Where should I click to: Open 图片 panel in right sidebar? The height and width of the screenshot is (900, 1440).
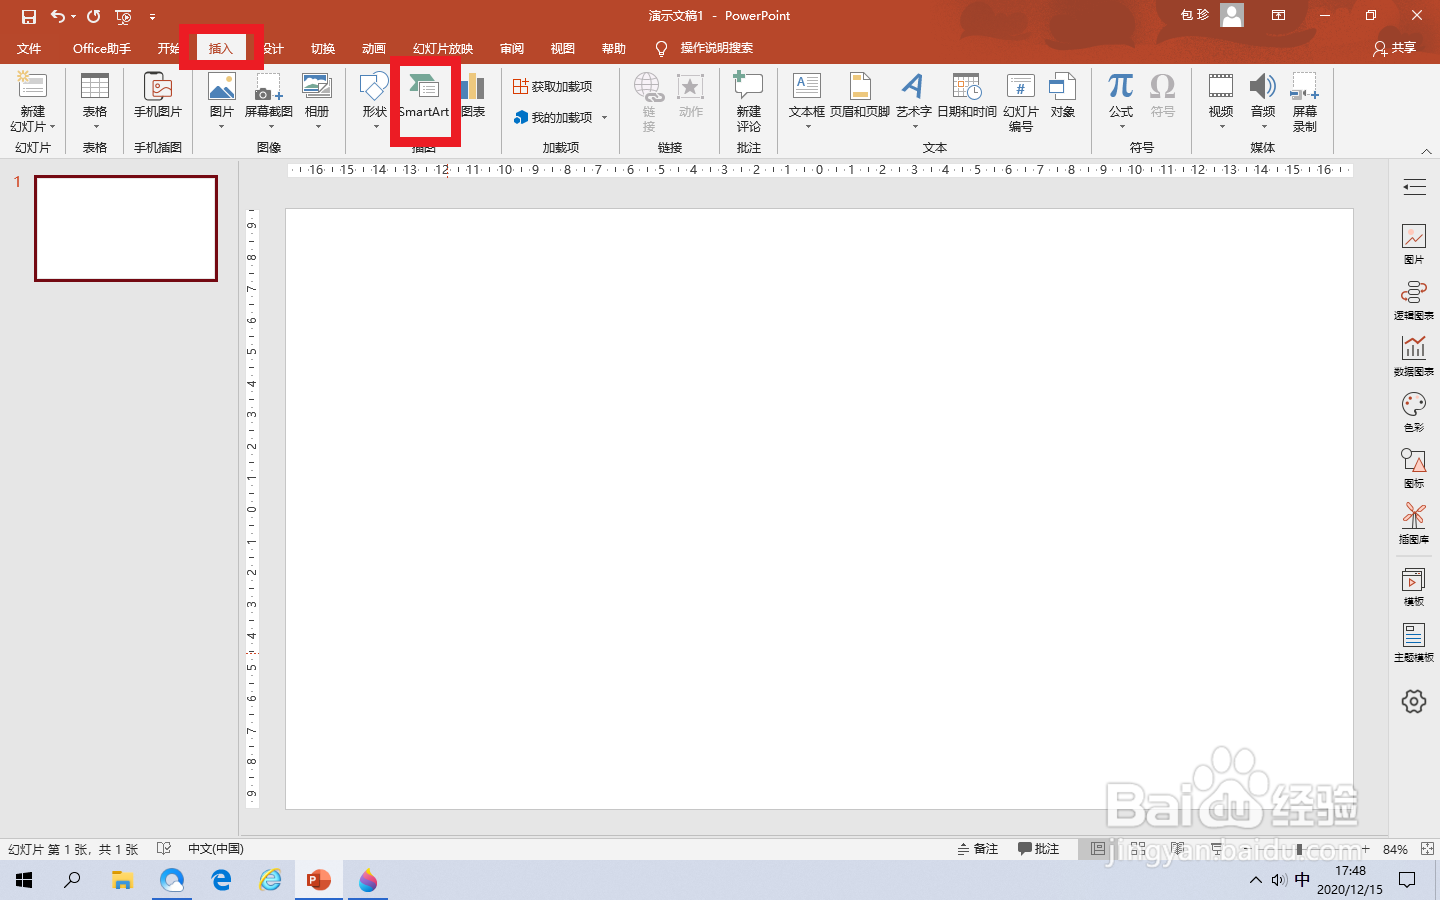click(1414, 244)
